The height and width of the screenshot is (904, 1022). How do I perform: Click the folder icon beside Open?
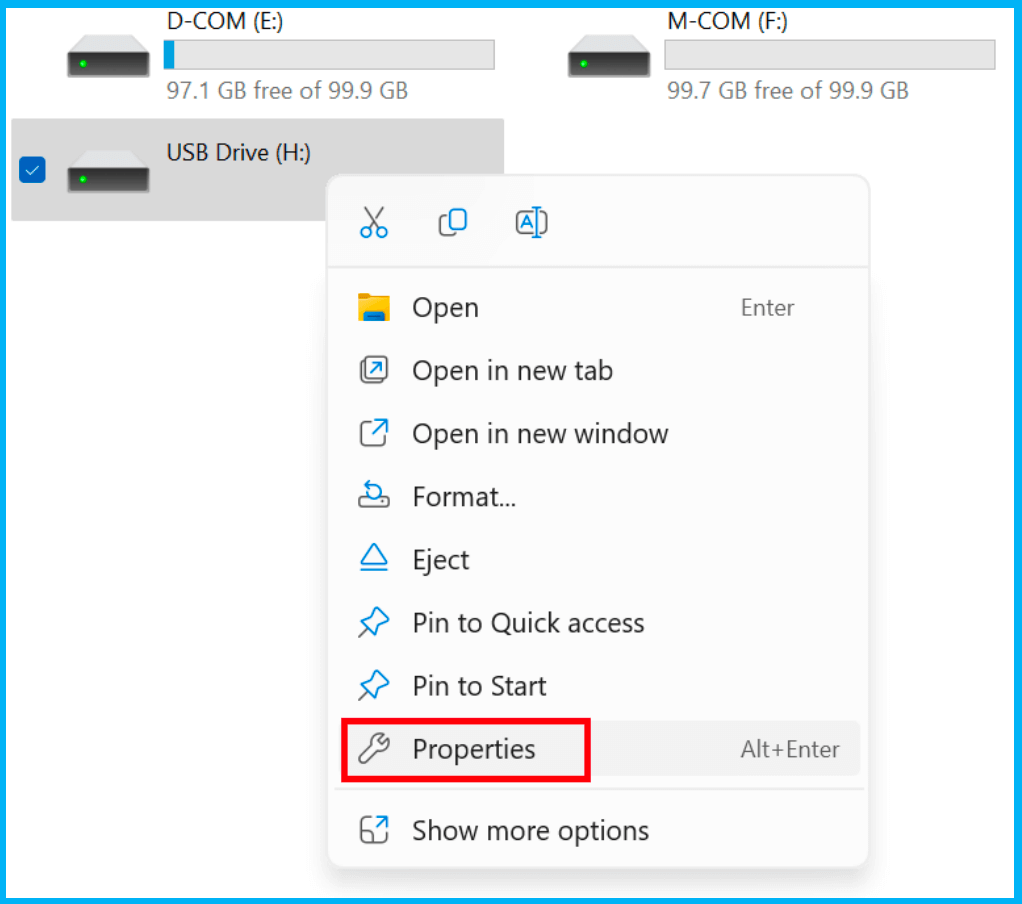374,307
